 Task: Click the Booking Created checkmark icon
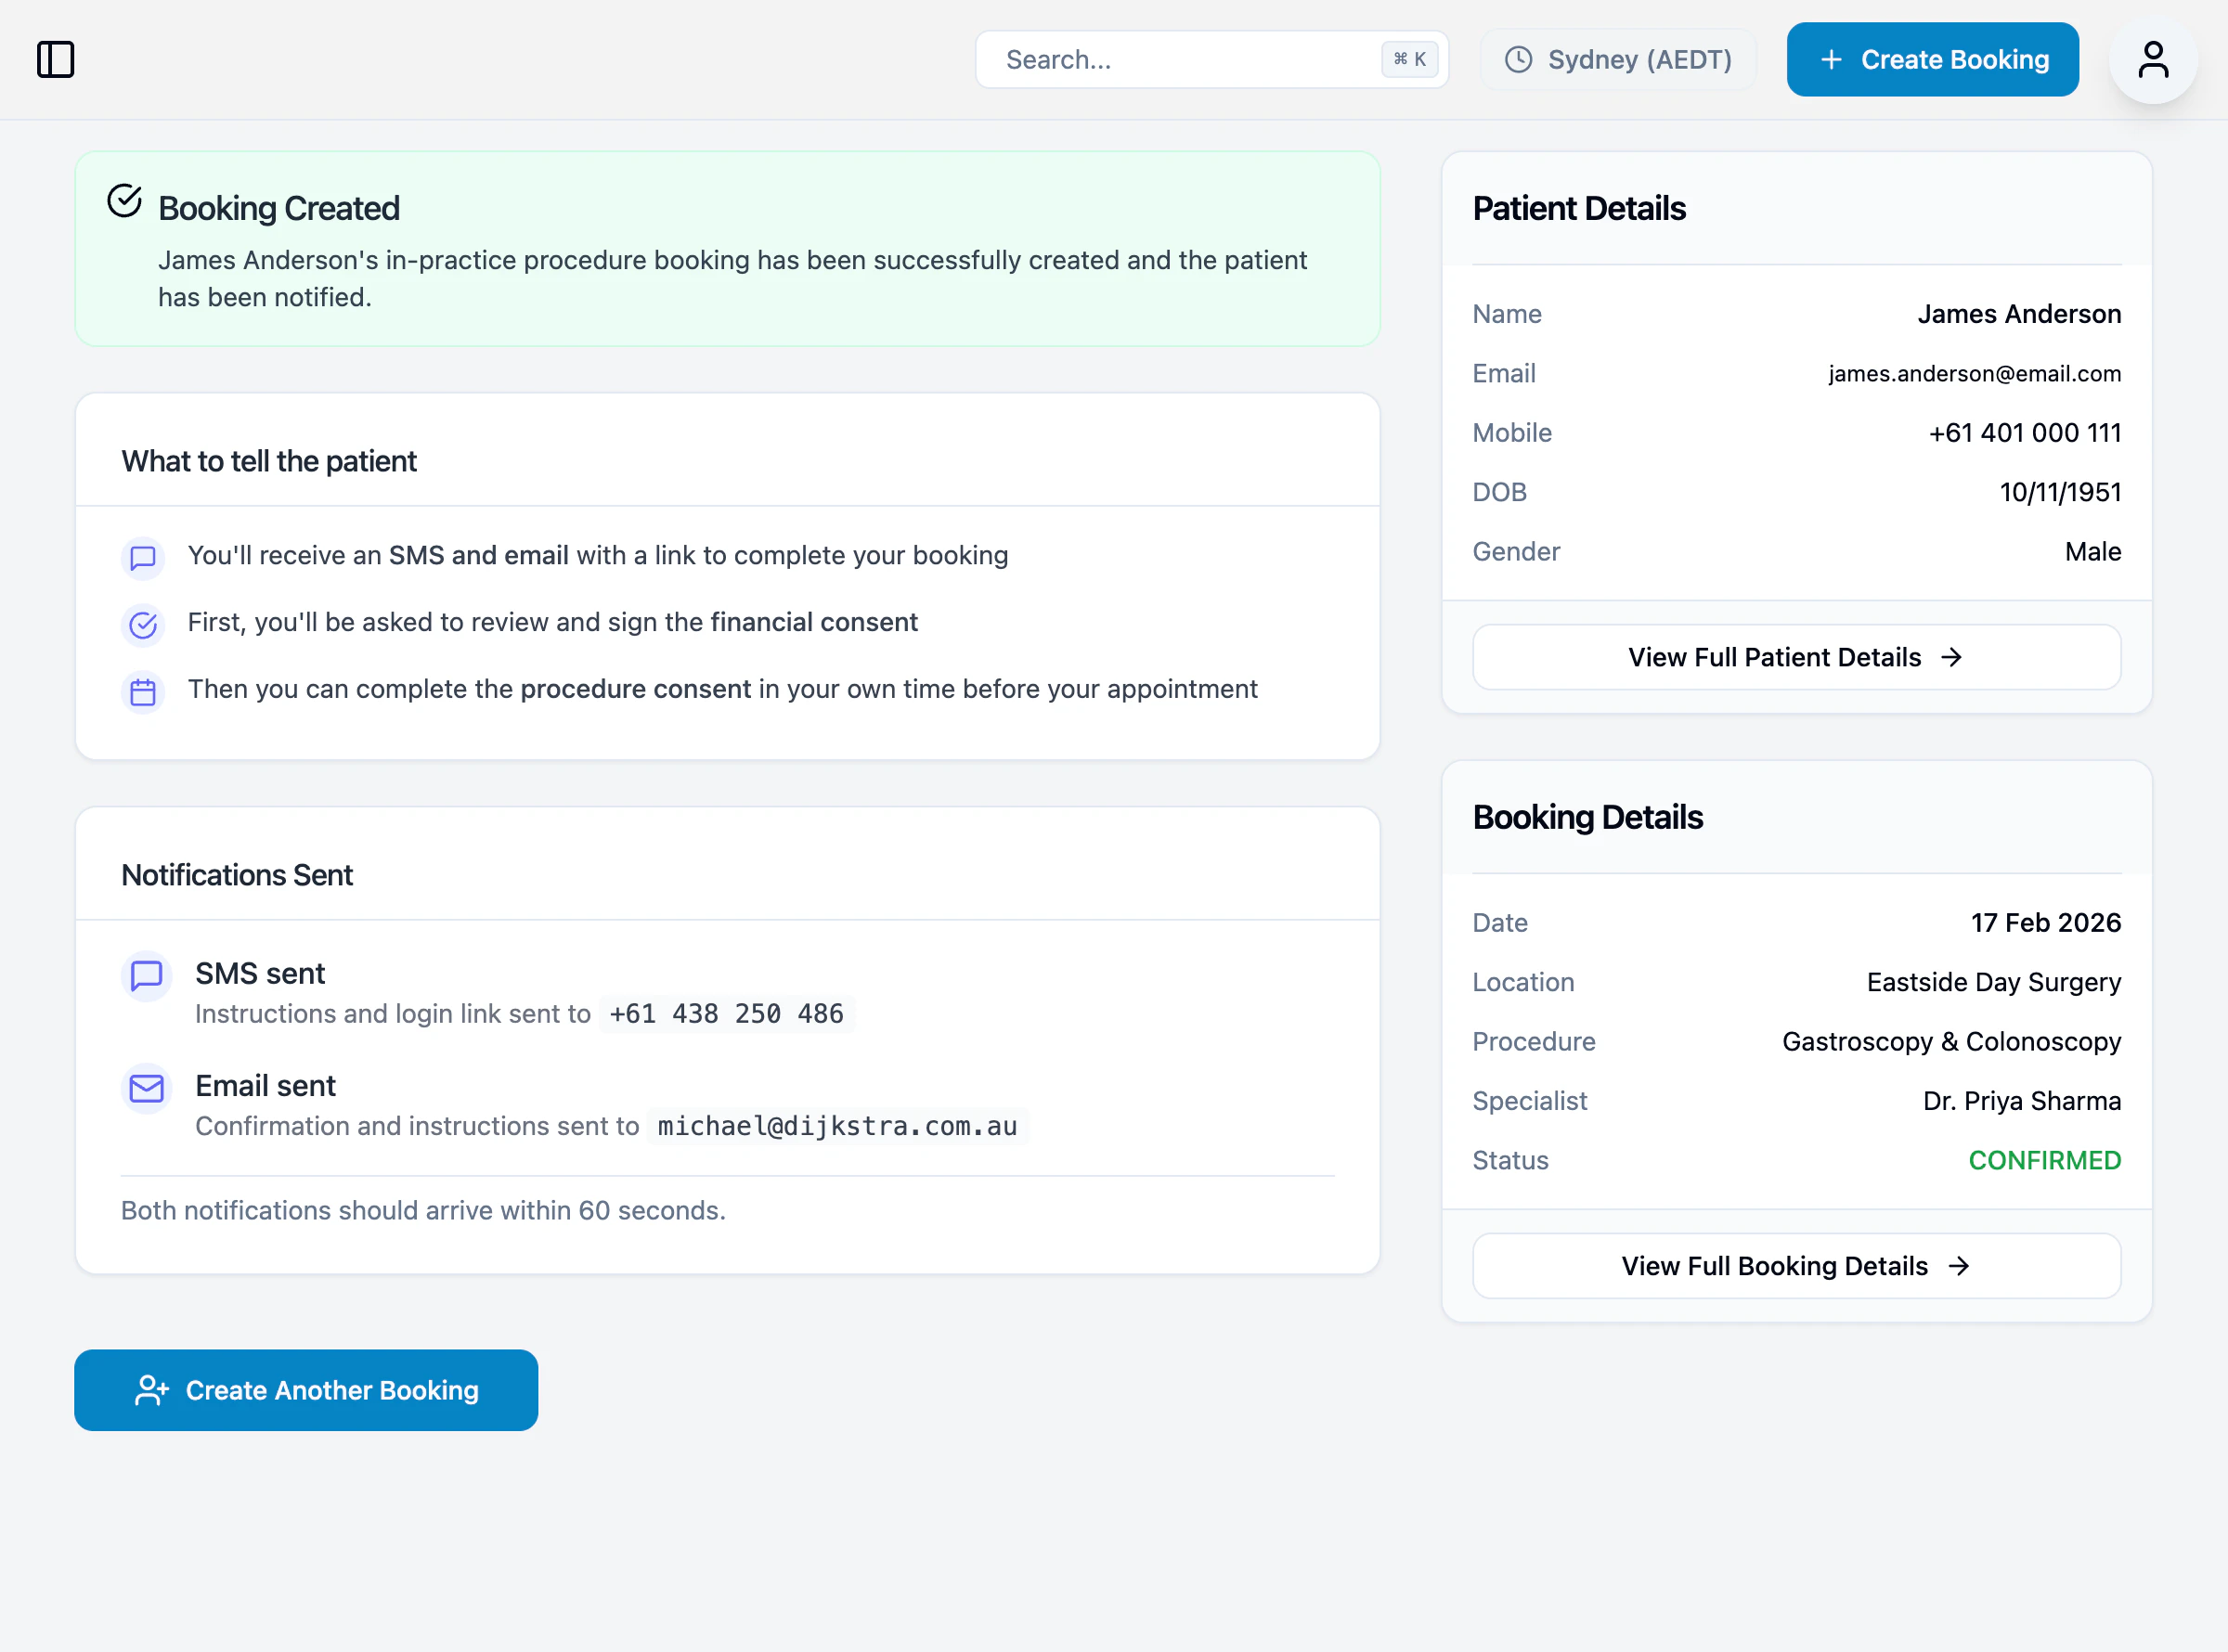[x=125, y=201]
